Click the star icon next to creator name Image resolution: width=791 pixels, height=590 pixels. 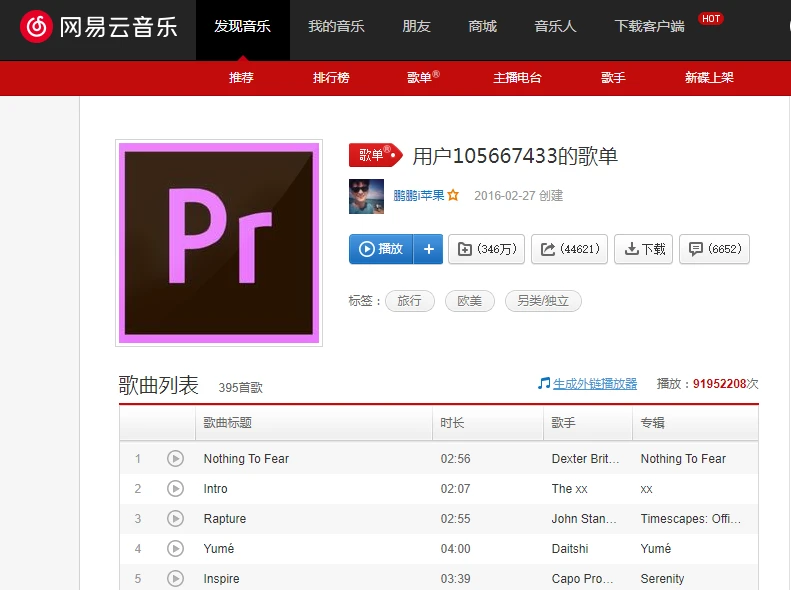453,195
